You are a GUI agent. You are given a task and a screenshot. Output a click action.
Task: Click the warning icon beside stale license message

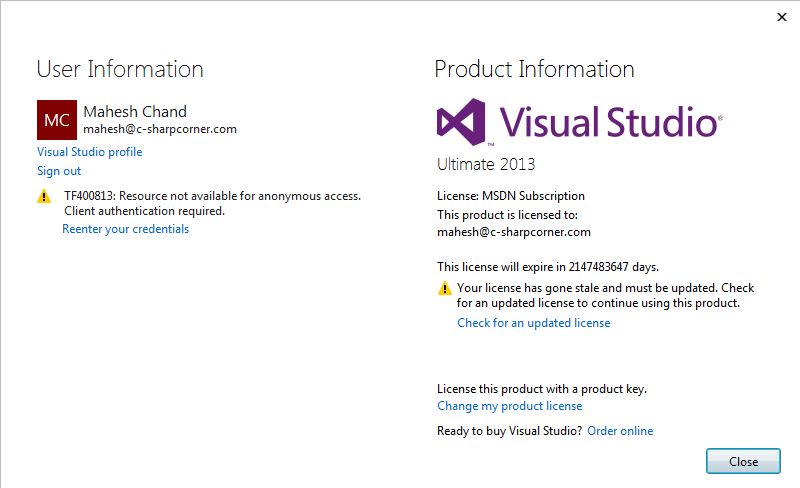click(445, 288)
